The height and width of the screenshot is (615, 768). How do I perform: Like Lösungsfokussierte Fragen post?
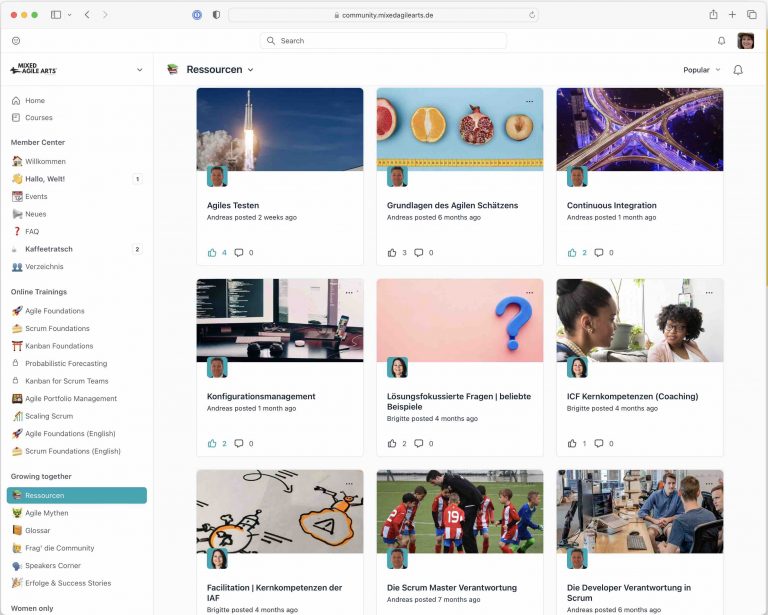tap(392, 444)
